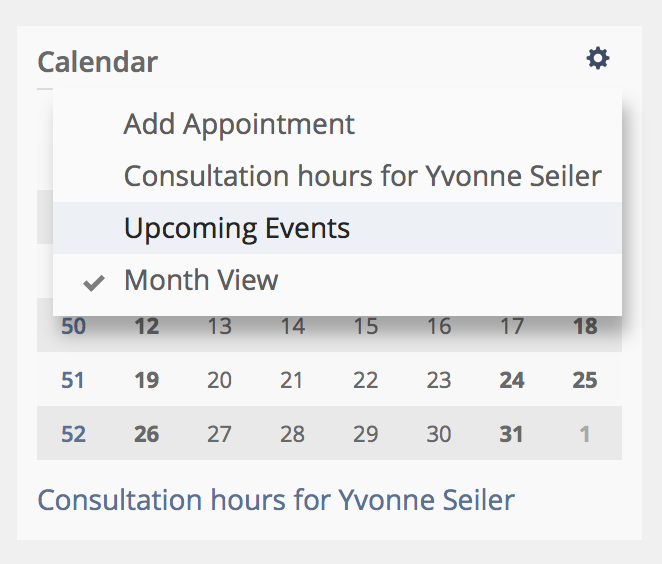Image resolution: width=662 pixels, height=564 pixels.
Task: Open calendar week 51
Action: point(73,381)
